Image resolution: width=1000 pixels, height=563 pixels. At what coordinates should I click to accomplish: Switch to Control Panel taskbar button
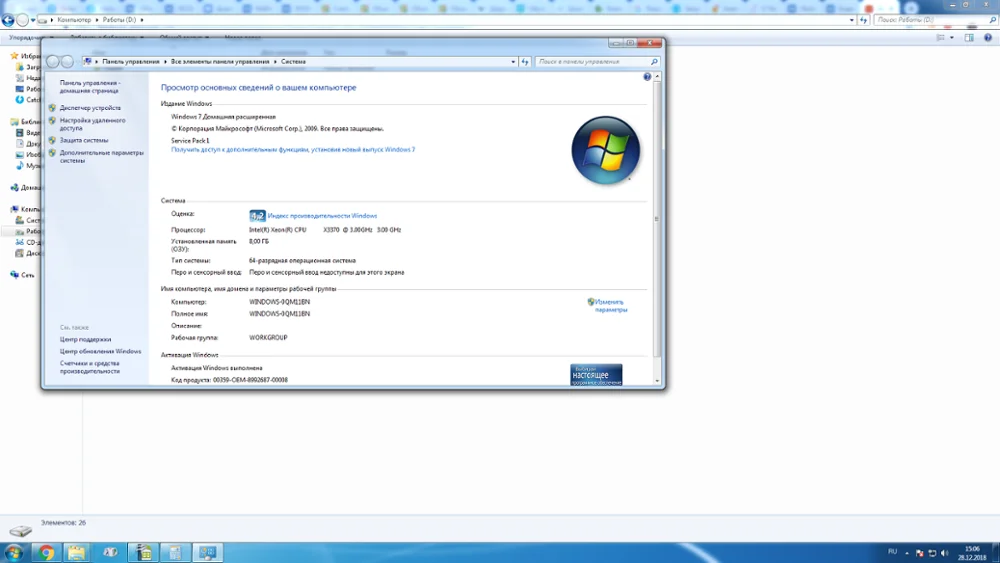(207, 552)
